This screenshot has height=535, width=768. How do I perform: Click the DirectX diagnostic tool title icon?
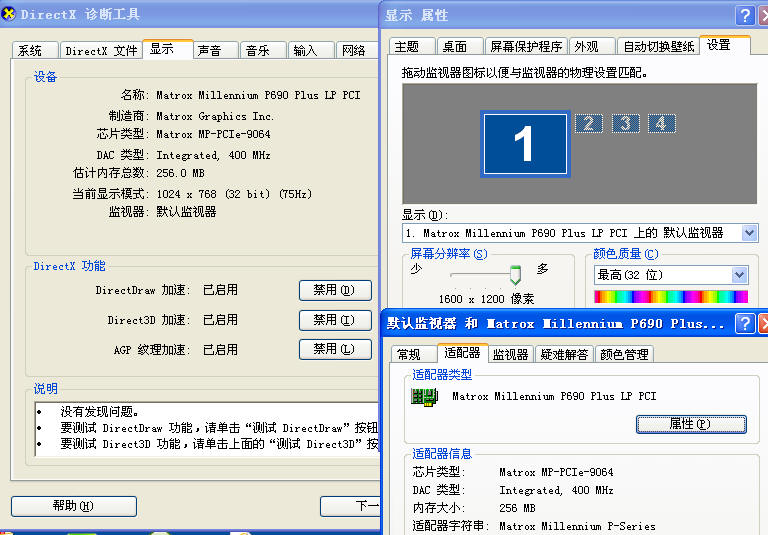(x=8, y=14)
